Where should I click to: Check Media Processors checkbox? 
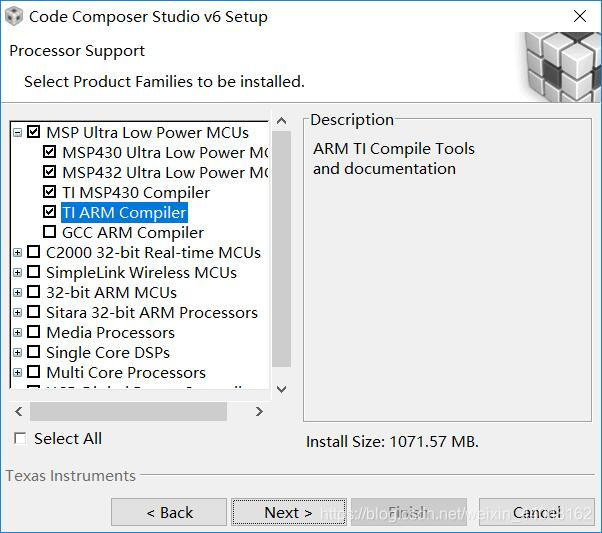pyautogui.click(x=33, y=332)
